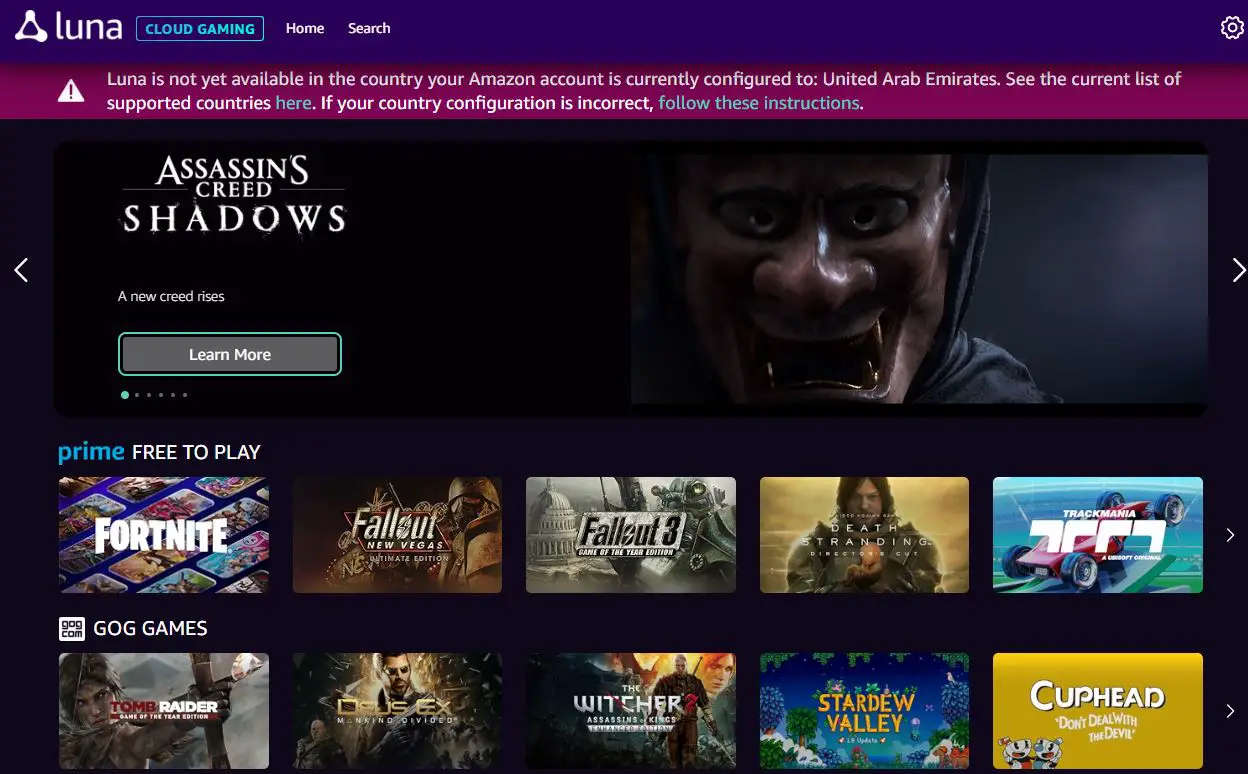This screenshot has height=774, width=1248.
Task: Select the second carousel dot indicator
Action: [137, 394]
